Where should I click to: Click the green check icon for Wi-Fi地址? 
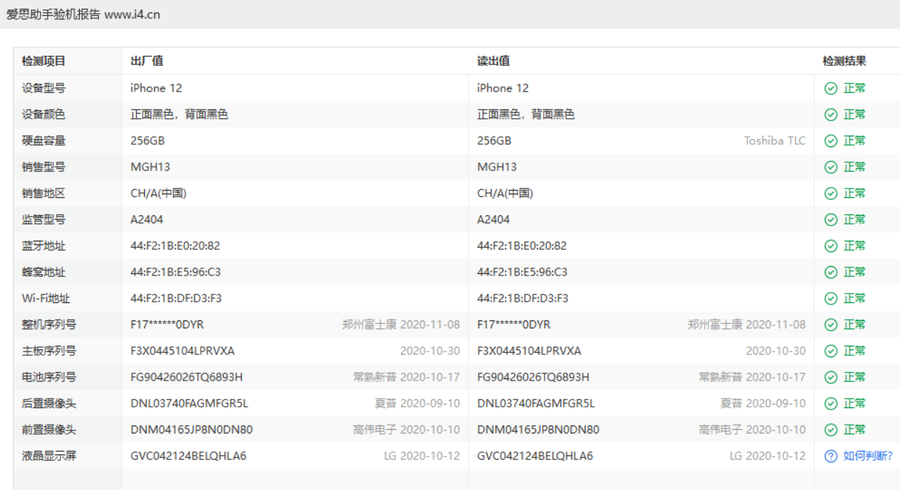click(x=831, y=298)
